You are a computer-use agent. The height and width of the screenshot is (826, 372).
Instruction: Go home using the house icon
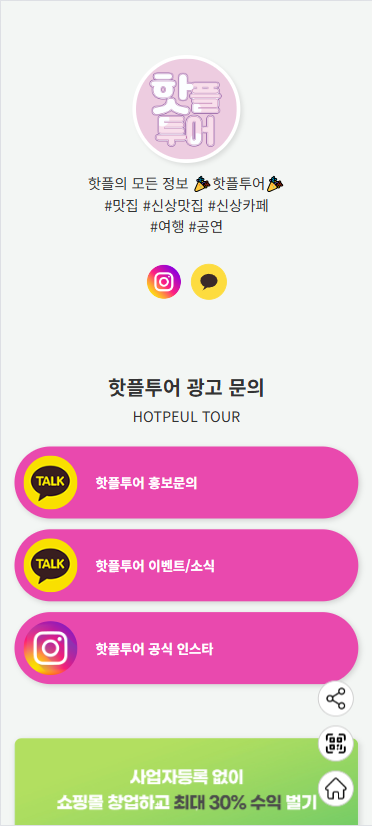coord(336,789)
